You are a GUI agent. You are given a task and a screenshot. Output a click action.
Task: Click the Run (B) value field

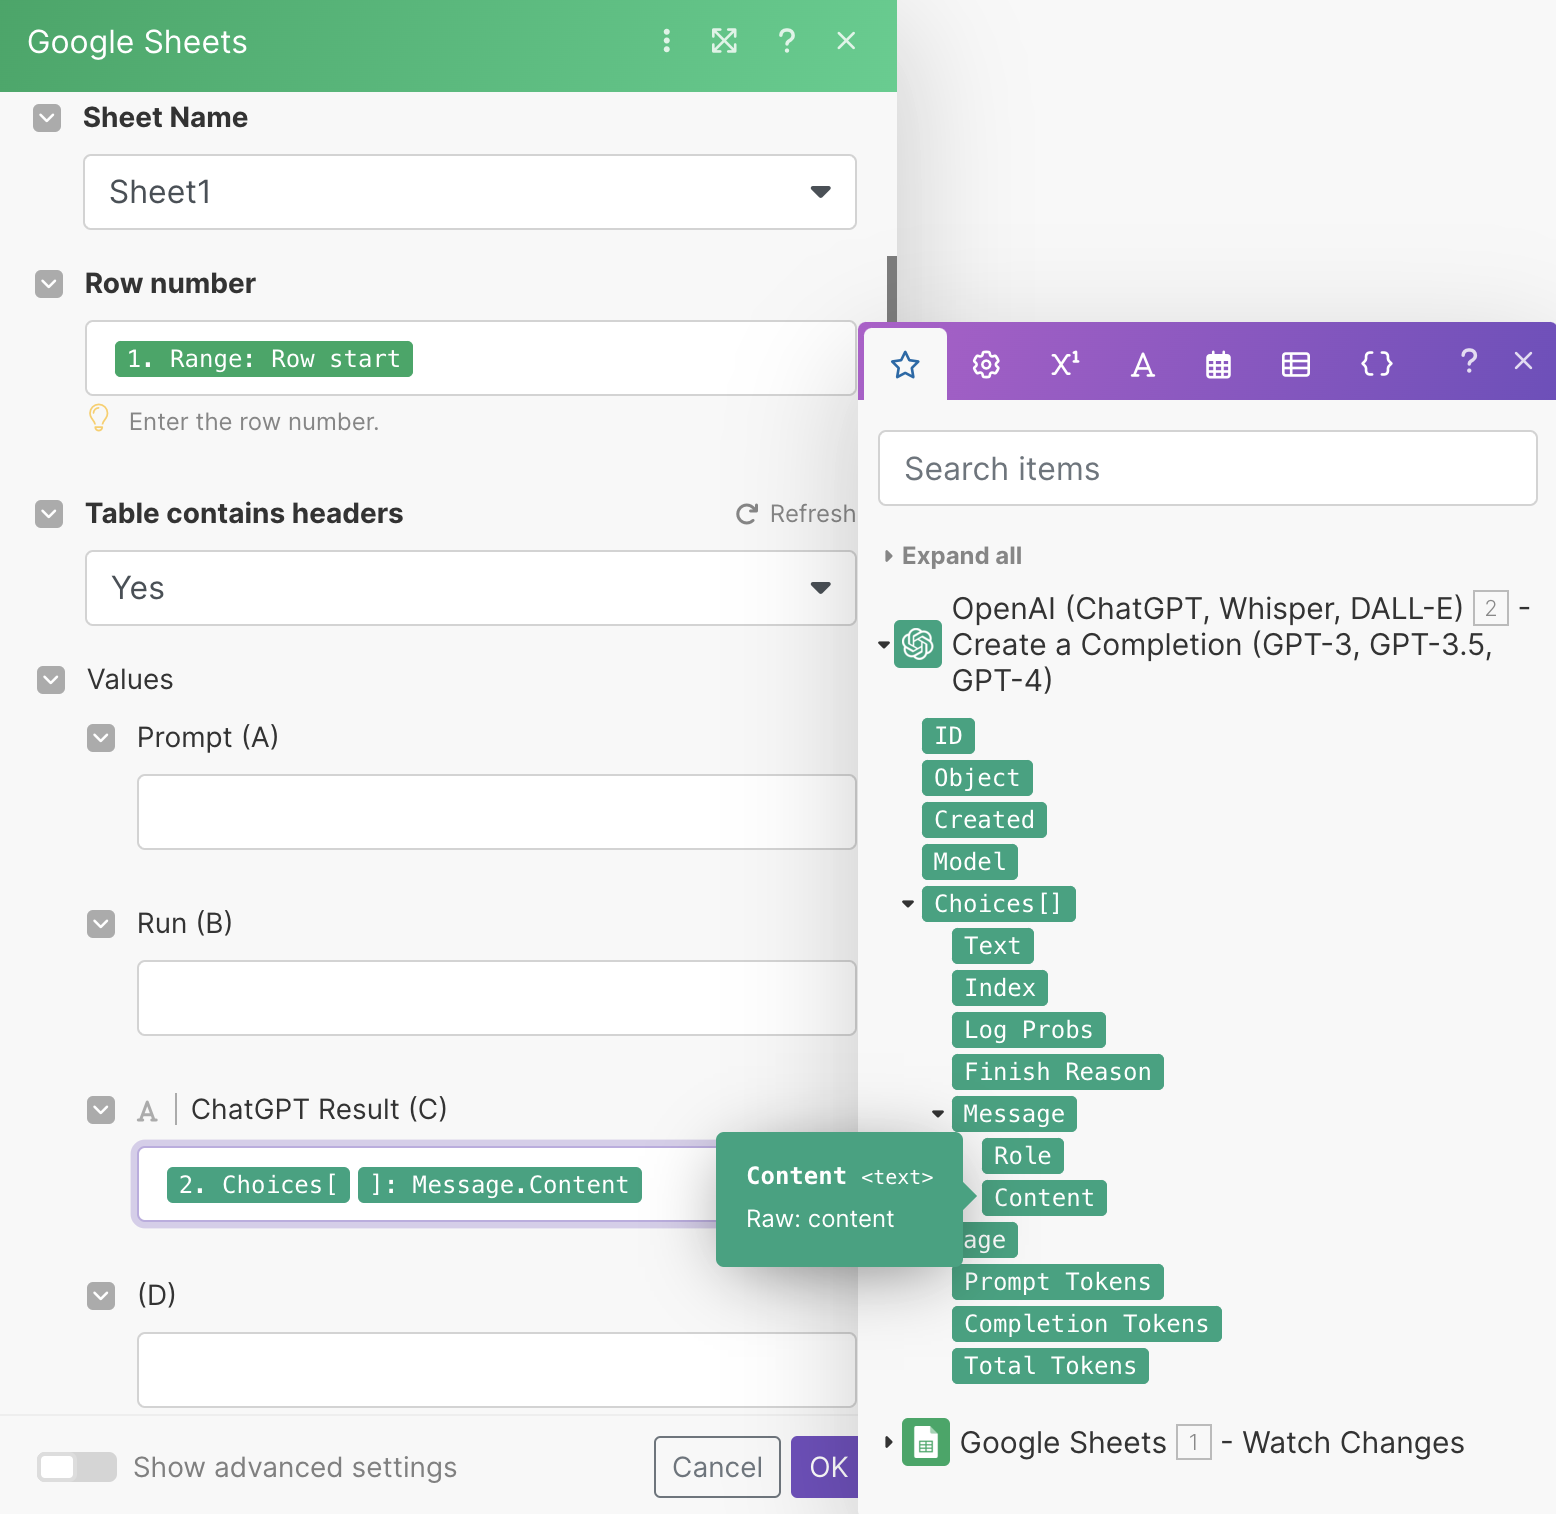click(x=497, y=998)
